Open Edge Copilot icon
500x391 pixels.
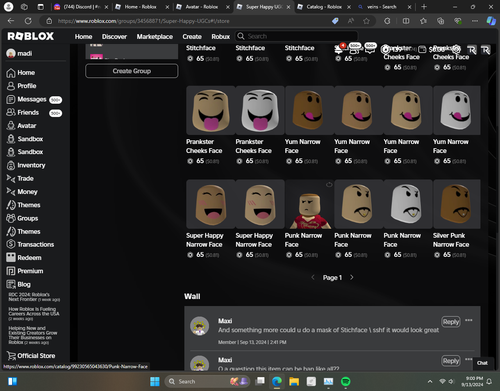(491, 21)
